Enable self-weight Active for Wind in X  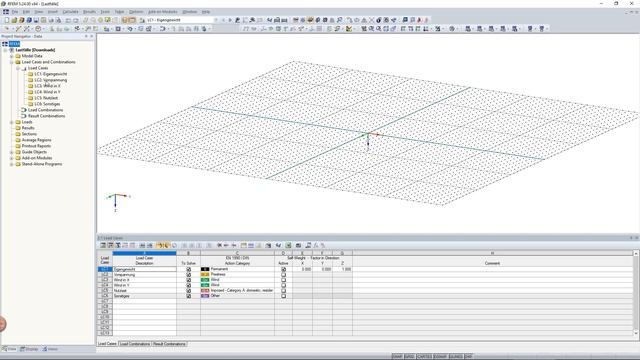(x=284, y=280)
